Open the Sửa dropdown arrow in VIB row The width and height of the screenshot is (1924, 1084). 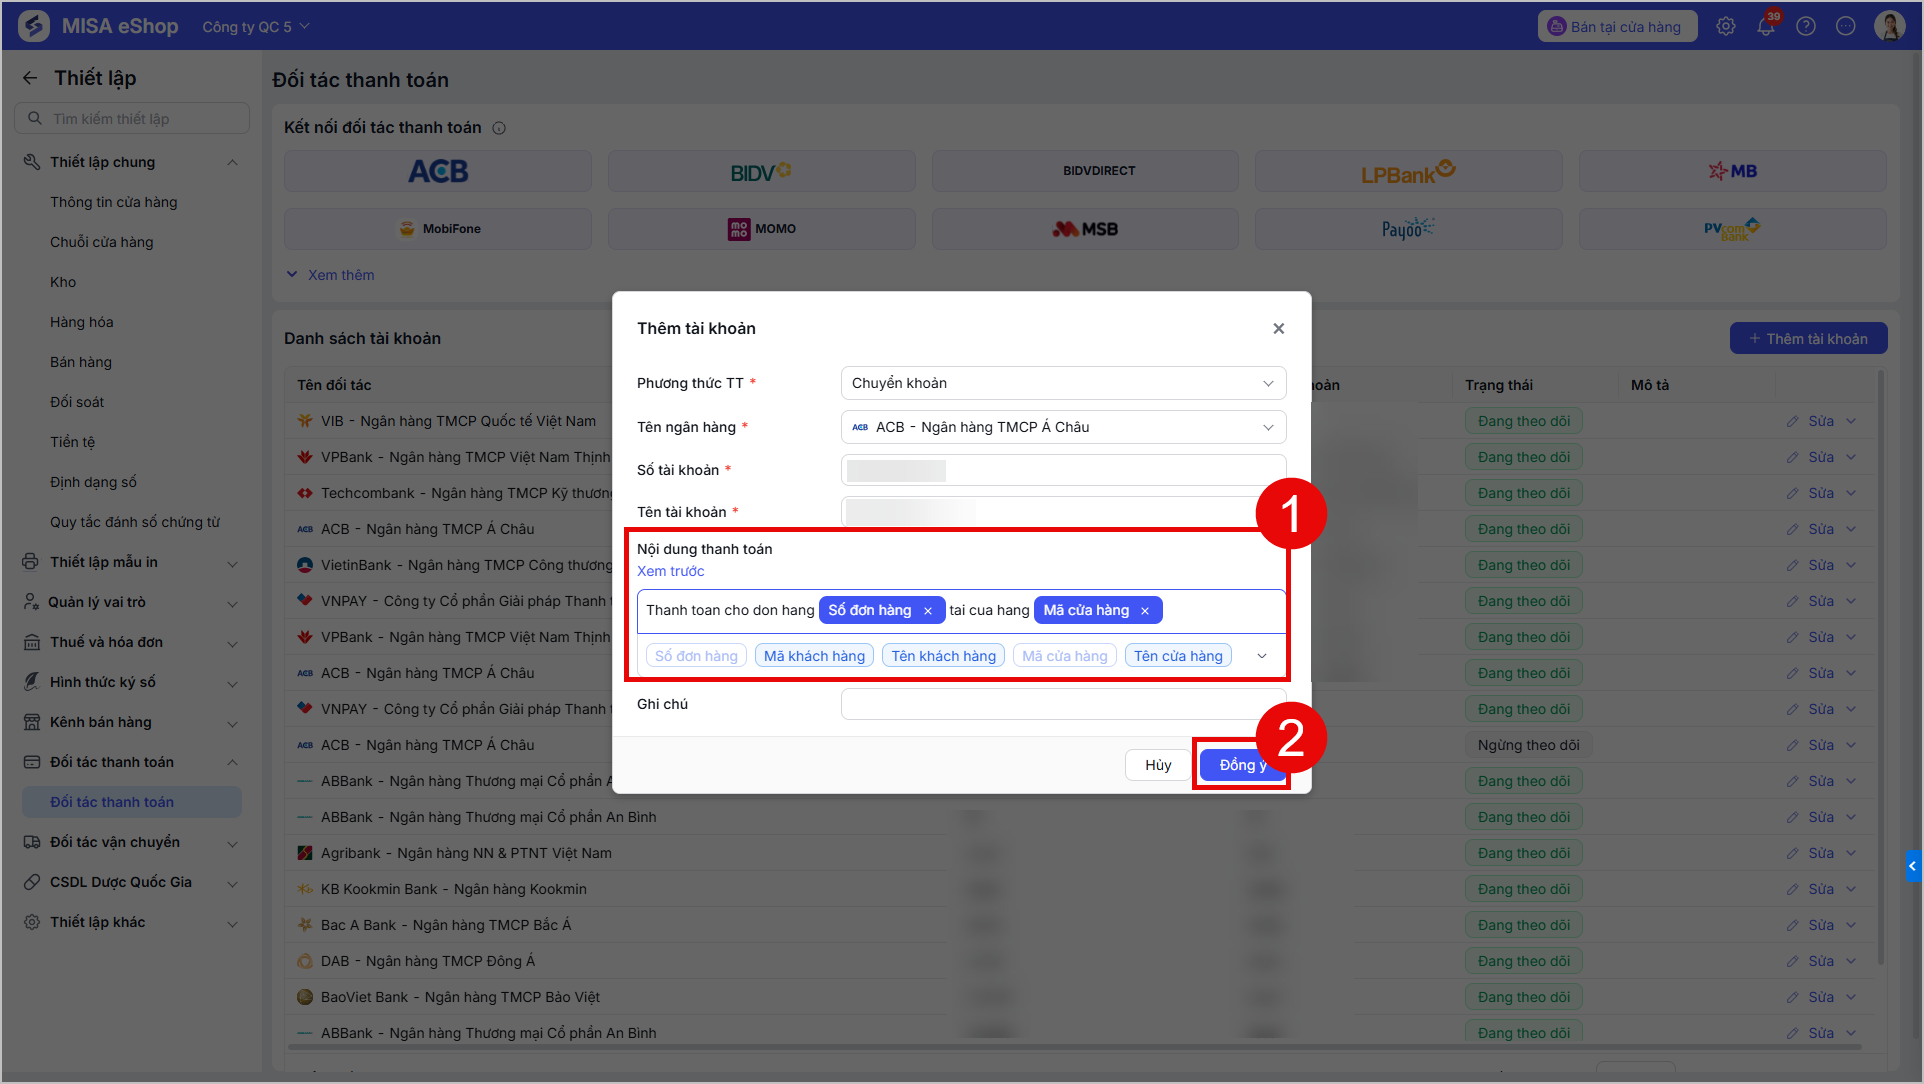click(1851, 422)
